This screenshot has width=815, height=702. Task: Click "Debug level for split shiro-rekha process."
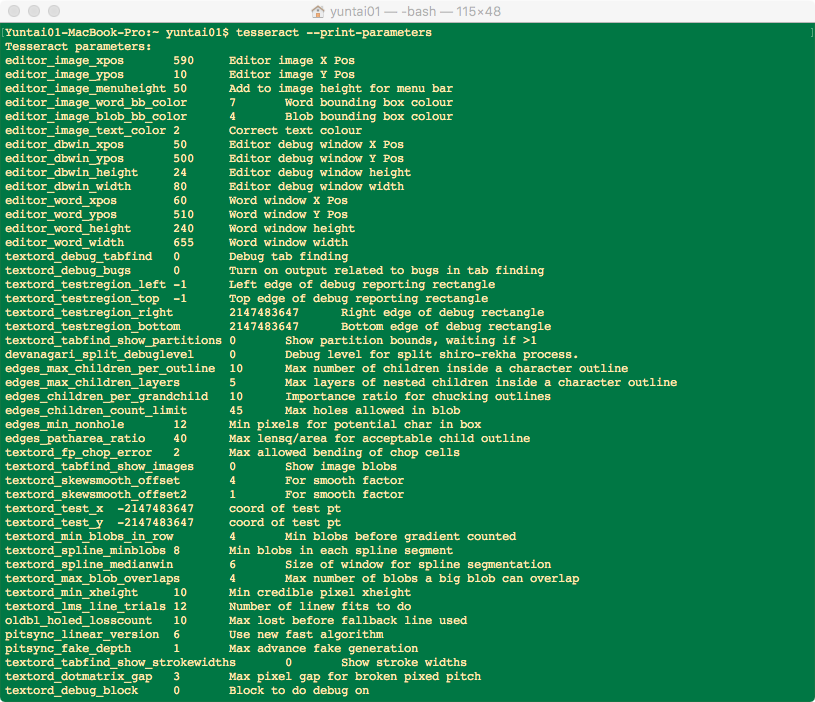[431, 355]
